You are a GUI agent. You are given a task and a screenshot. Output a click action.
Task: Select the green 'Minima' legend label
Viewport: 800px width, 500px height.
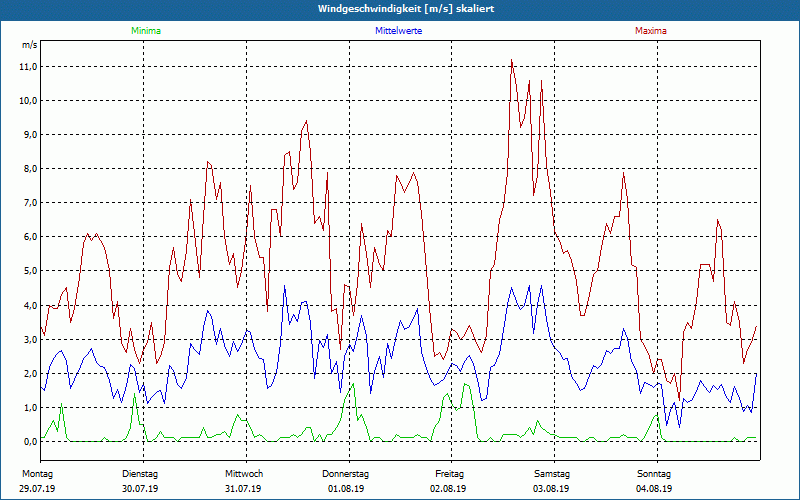point(146,31)
